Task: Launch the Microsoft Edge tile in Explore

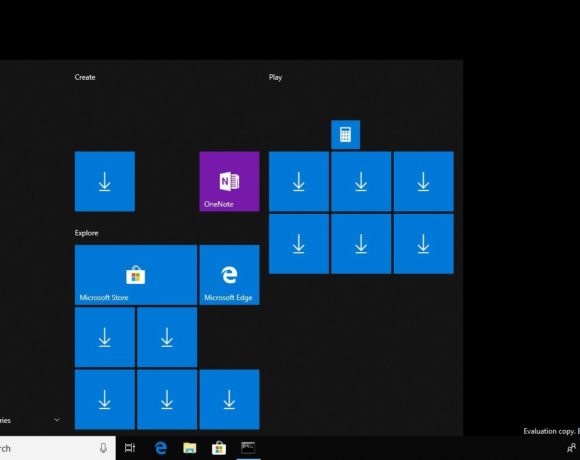Action: click(x=229, y=275)
